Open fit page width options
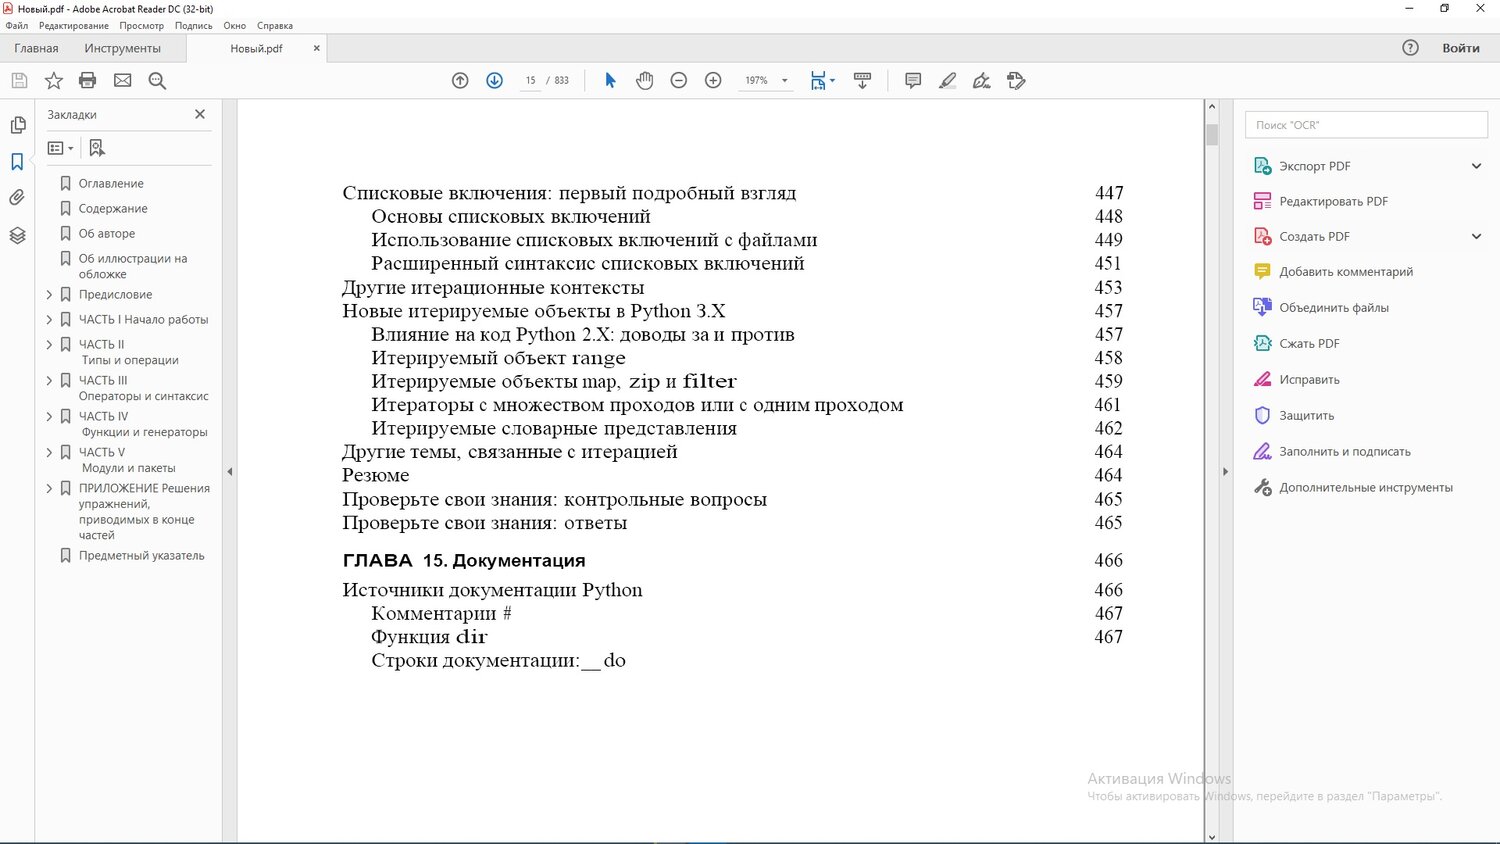 pyautogui.click(x=822, y=81)
